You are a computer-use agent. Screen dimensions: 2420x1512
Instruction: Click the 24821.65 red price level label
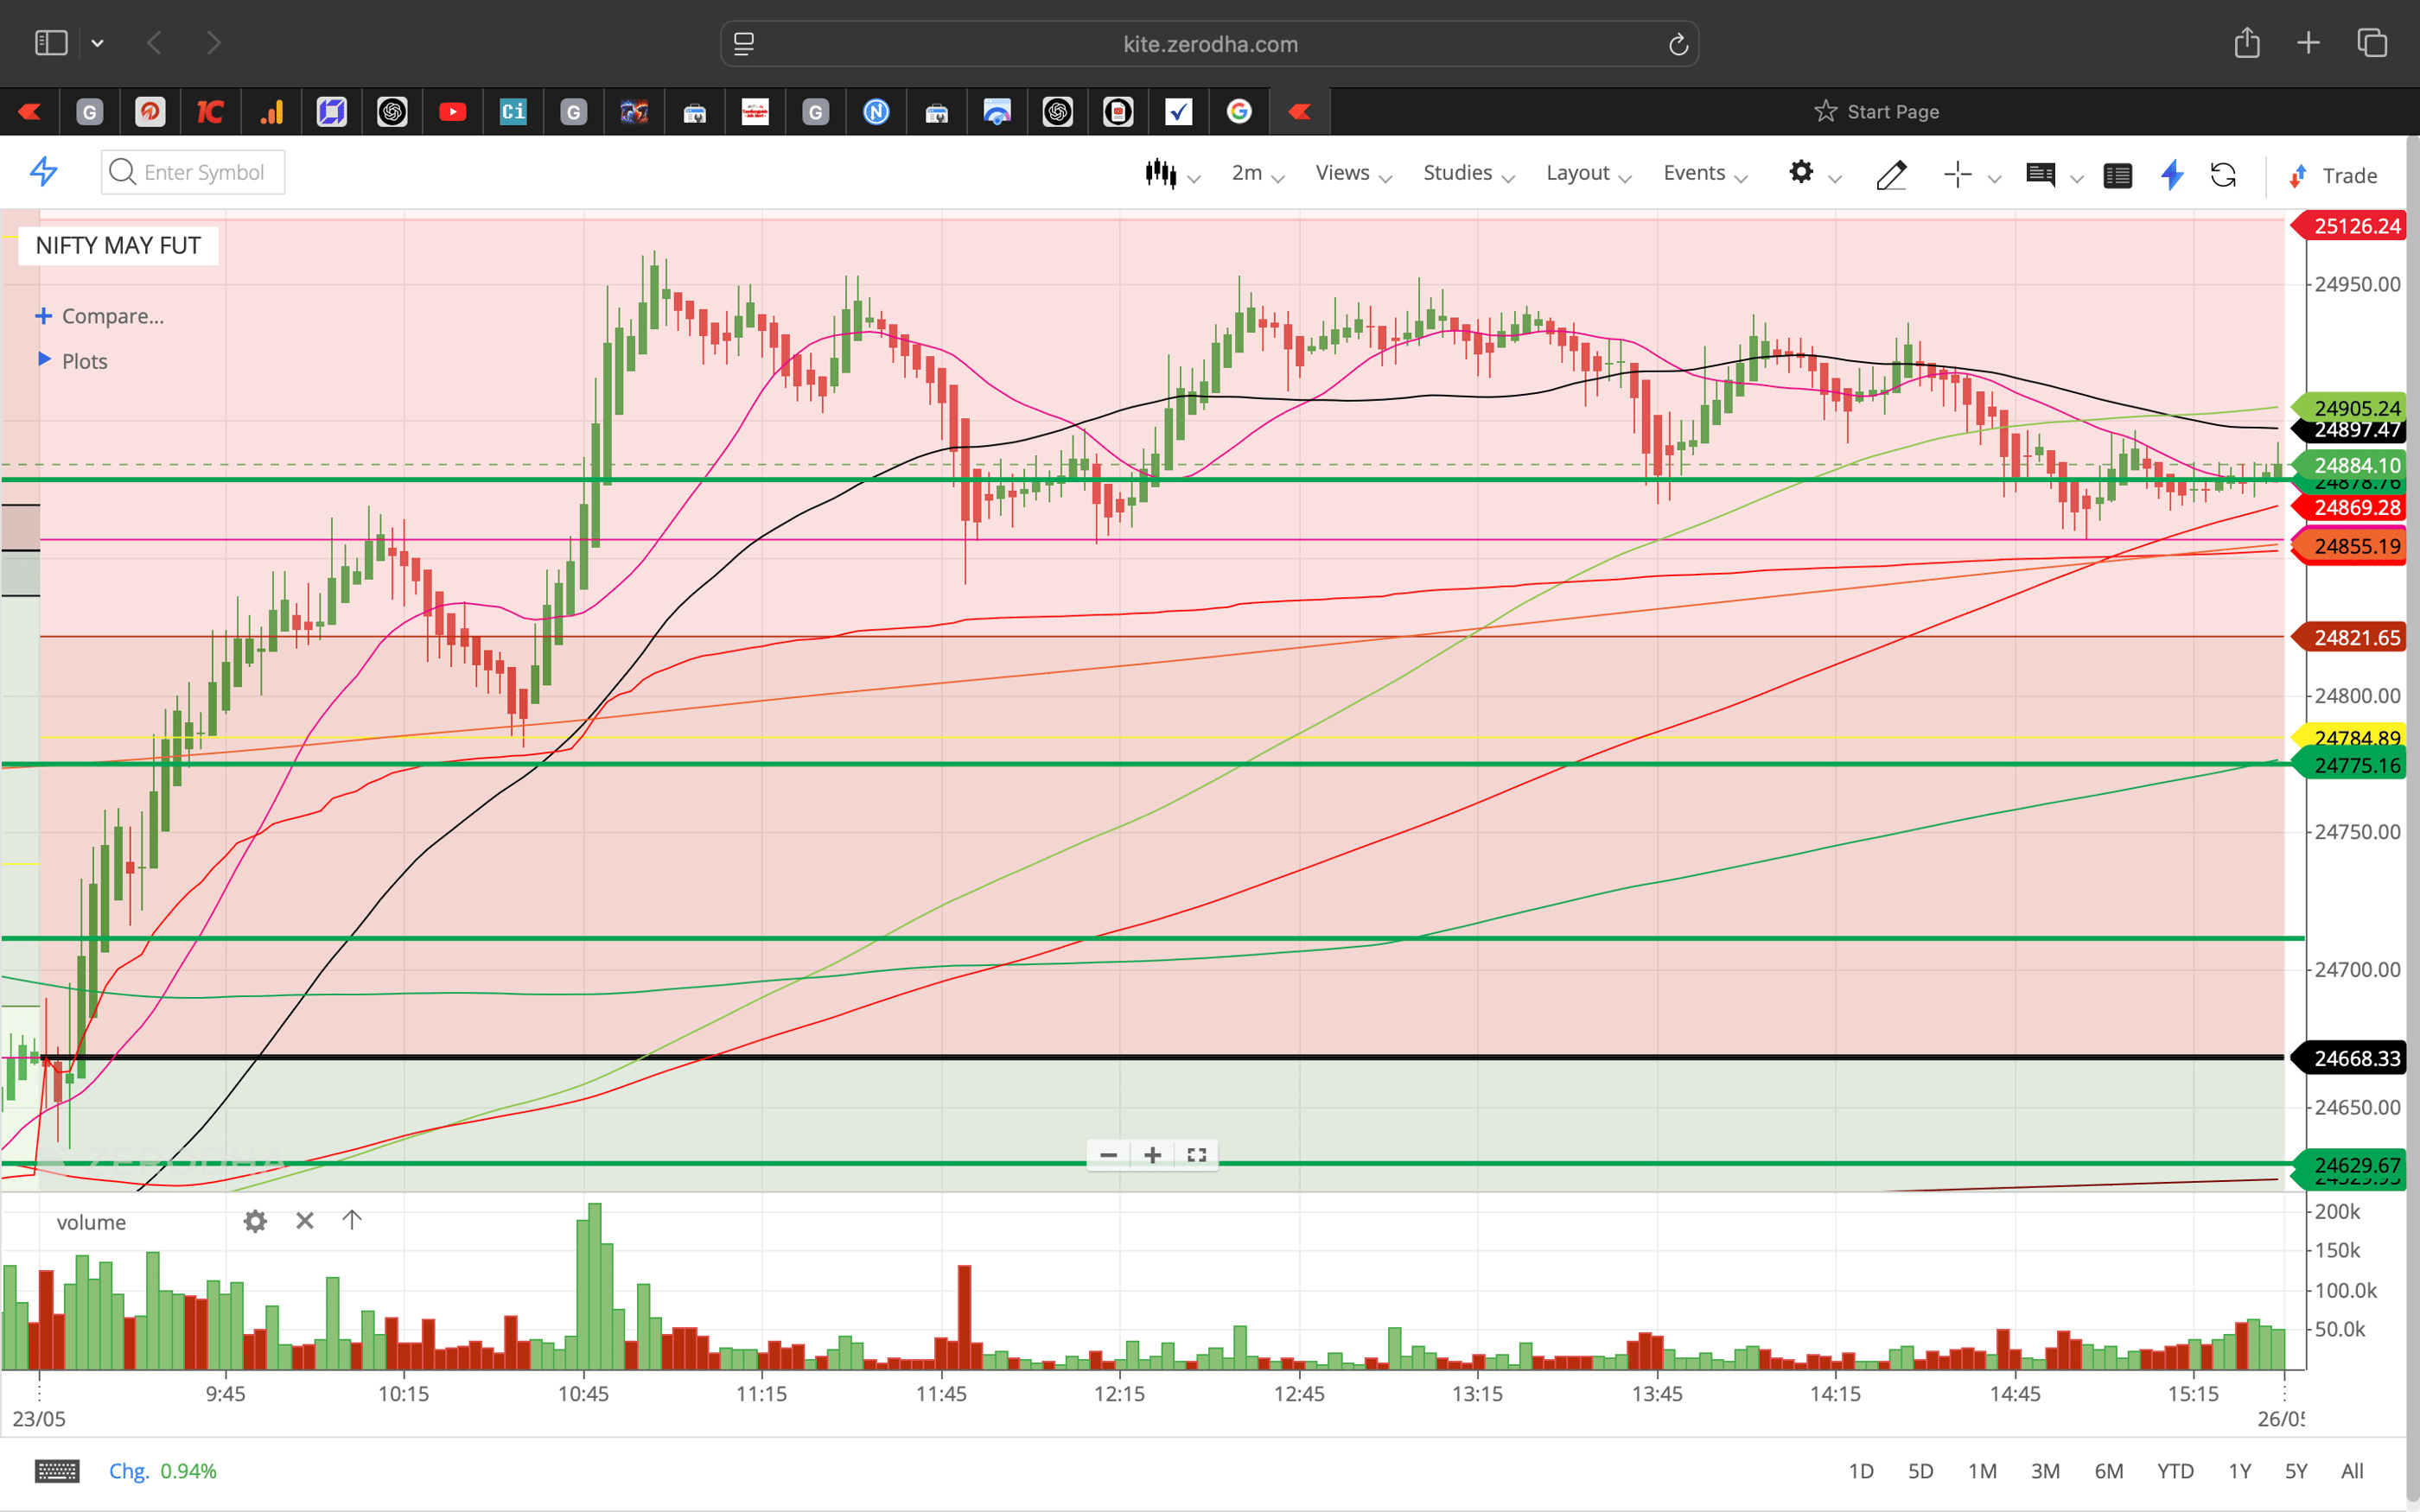[2354, 637]
